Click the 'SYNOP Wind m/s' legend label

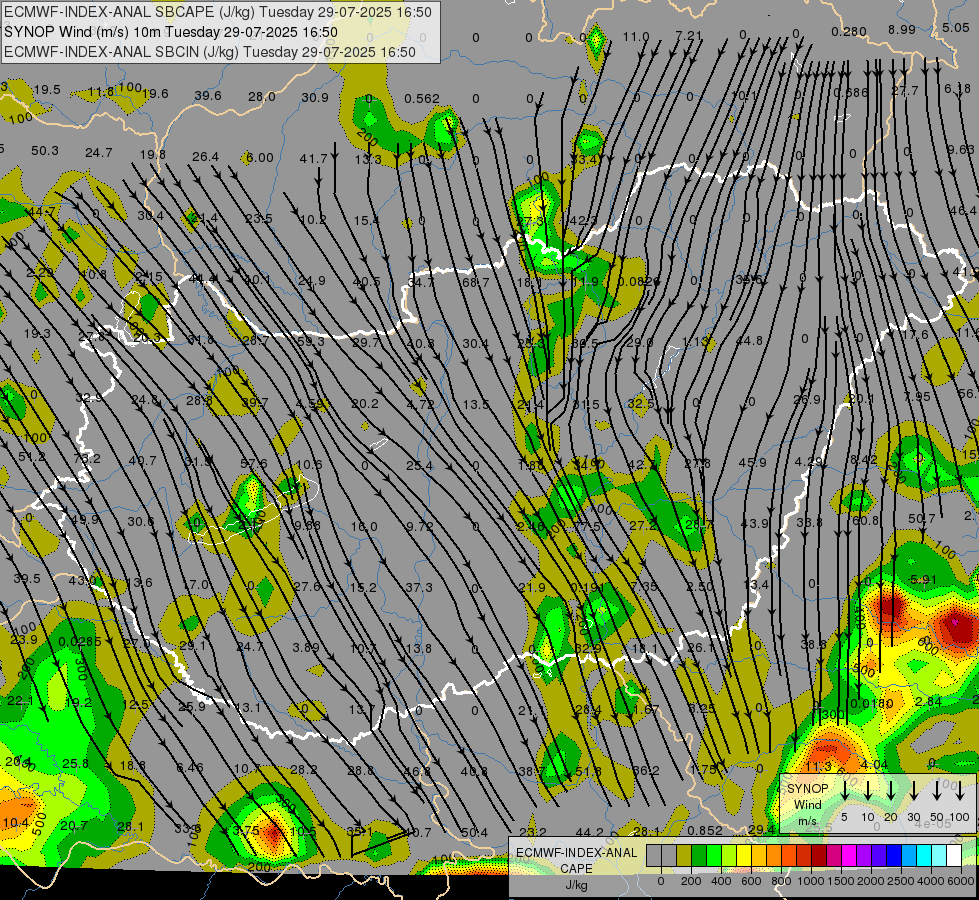click(807, 804)
